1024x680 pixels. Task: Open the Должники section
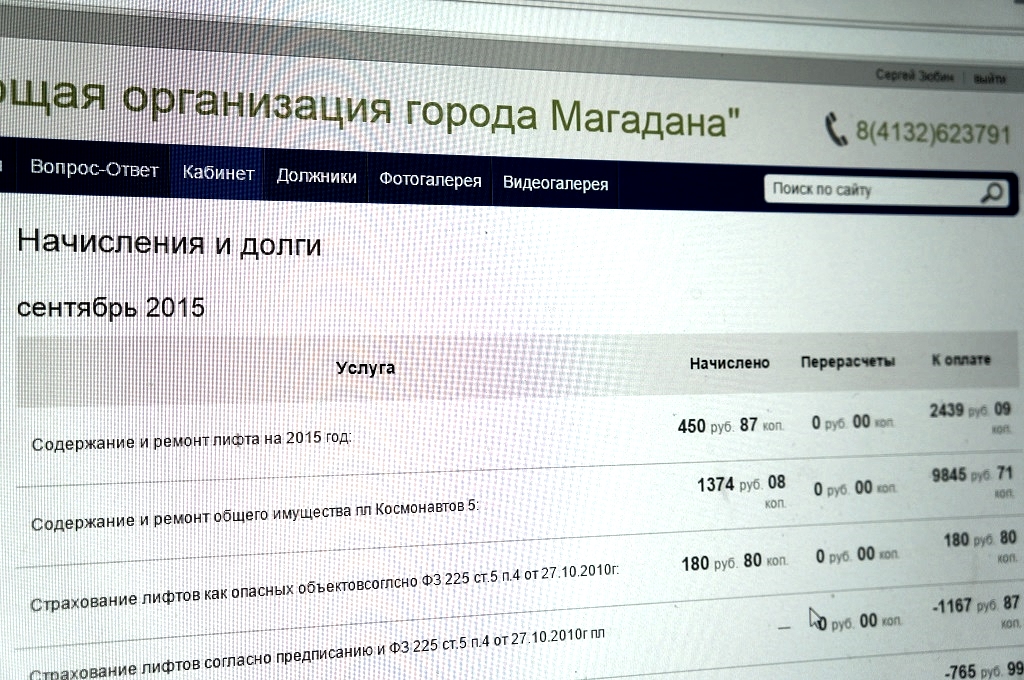[317, 175]
